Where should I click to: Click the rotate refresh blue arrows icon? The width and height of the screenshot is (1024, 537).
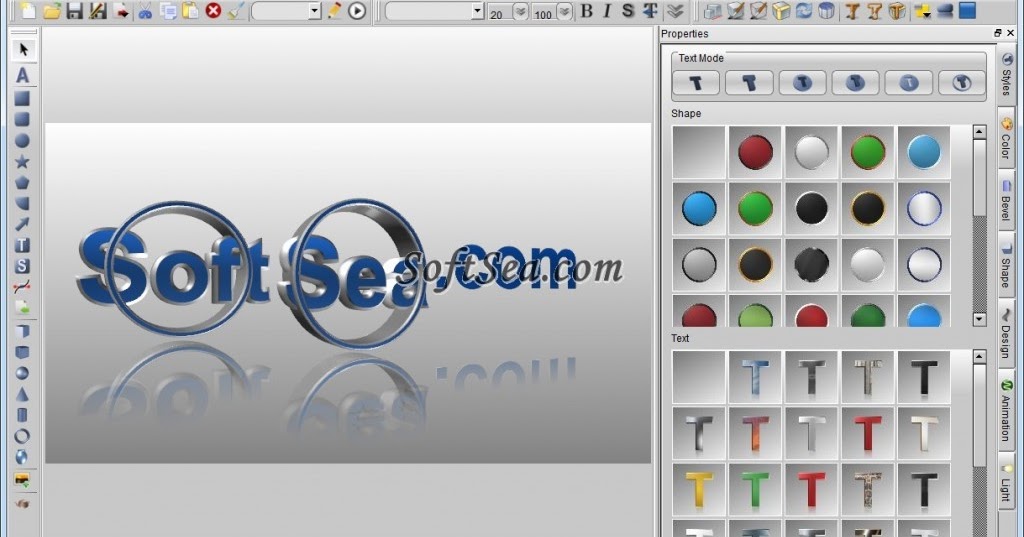803,10
